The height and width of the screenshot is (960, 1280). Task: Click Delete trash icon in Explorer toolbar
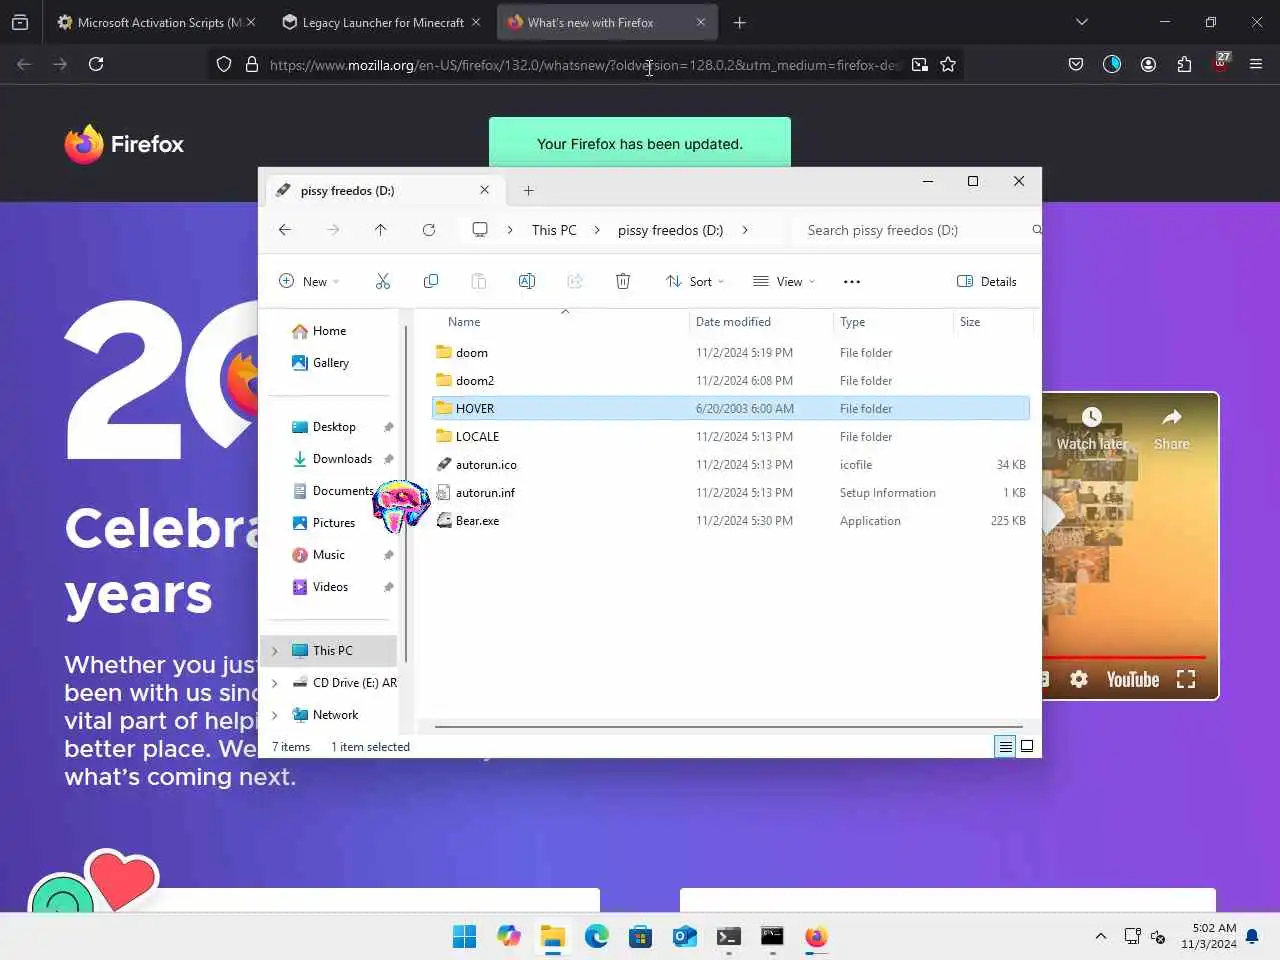pyautogui.click(x=623, y=282)
